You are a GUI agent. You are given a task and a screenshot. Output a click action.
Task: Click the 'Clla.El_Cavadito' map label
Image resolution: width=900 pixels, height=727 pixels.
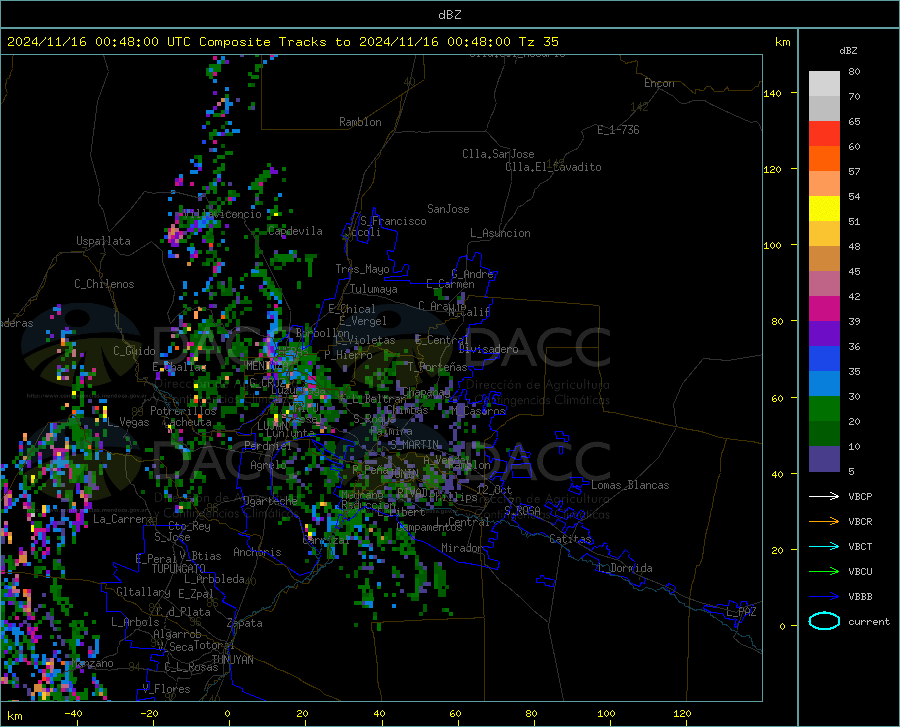click(x=553, y=167)
